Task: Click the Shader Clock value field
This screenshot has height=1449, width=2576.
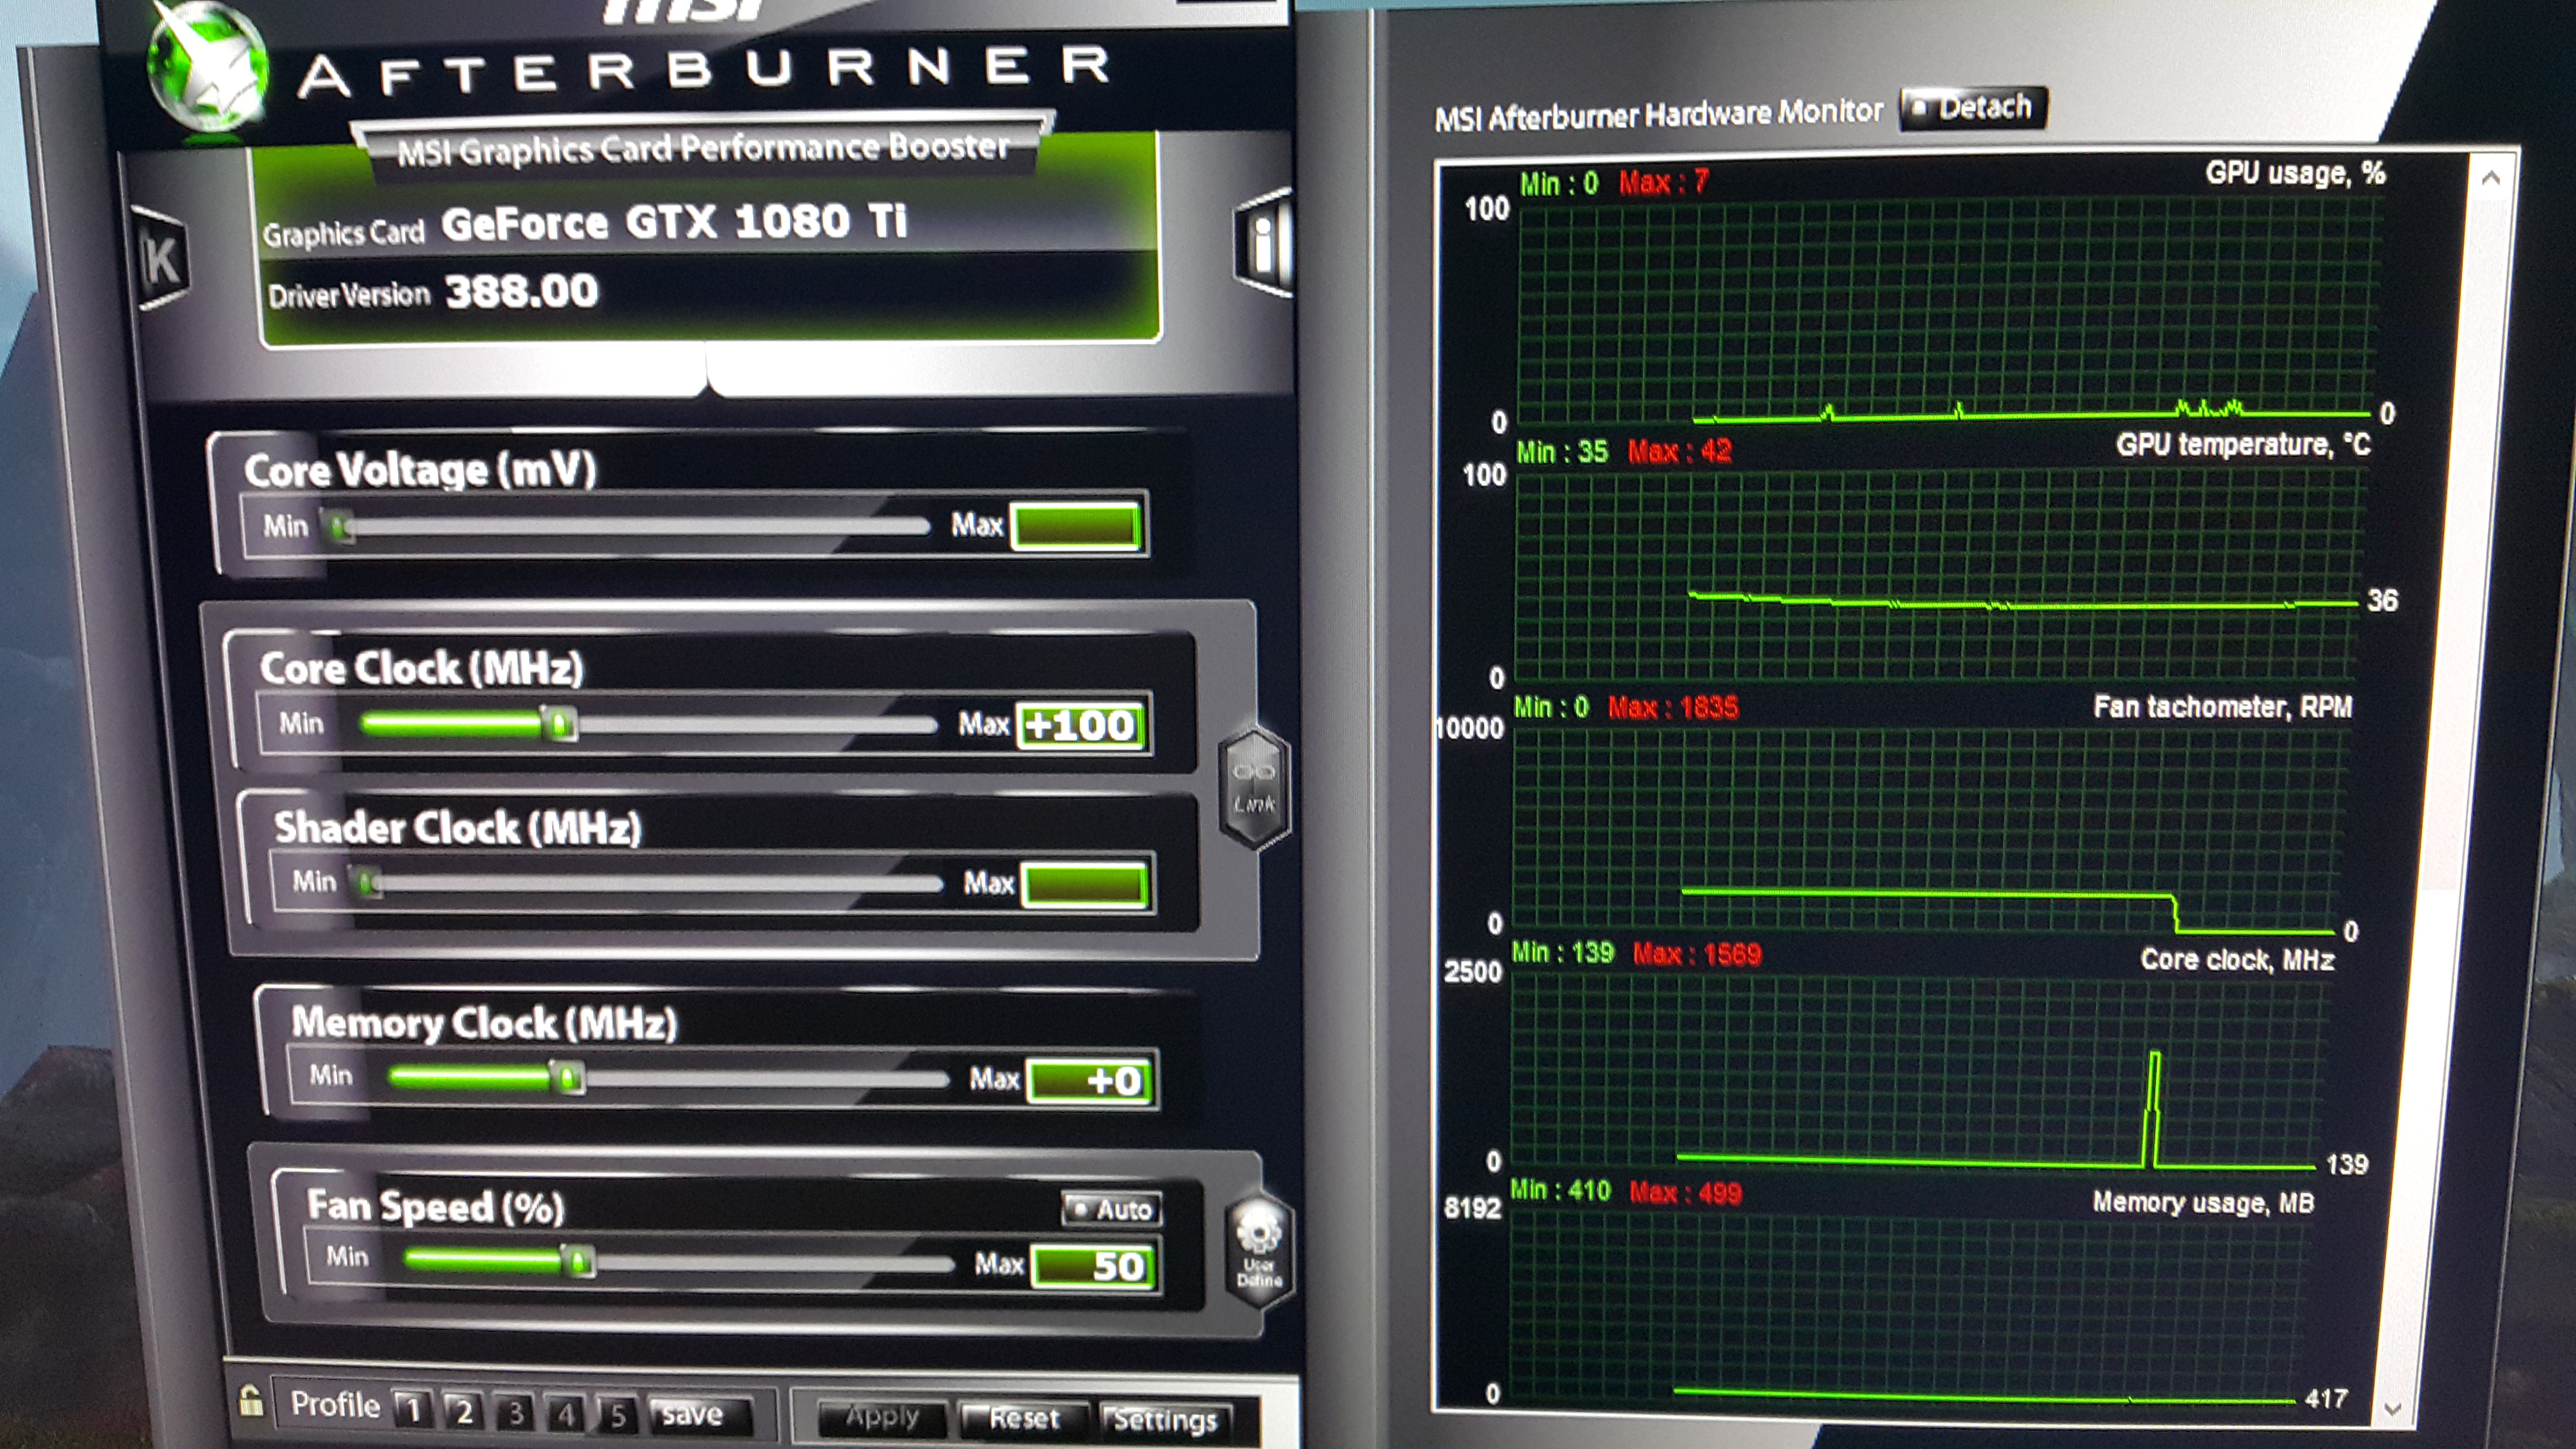Action: pos(1086,885)
